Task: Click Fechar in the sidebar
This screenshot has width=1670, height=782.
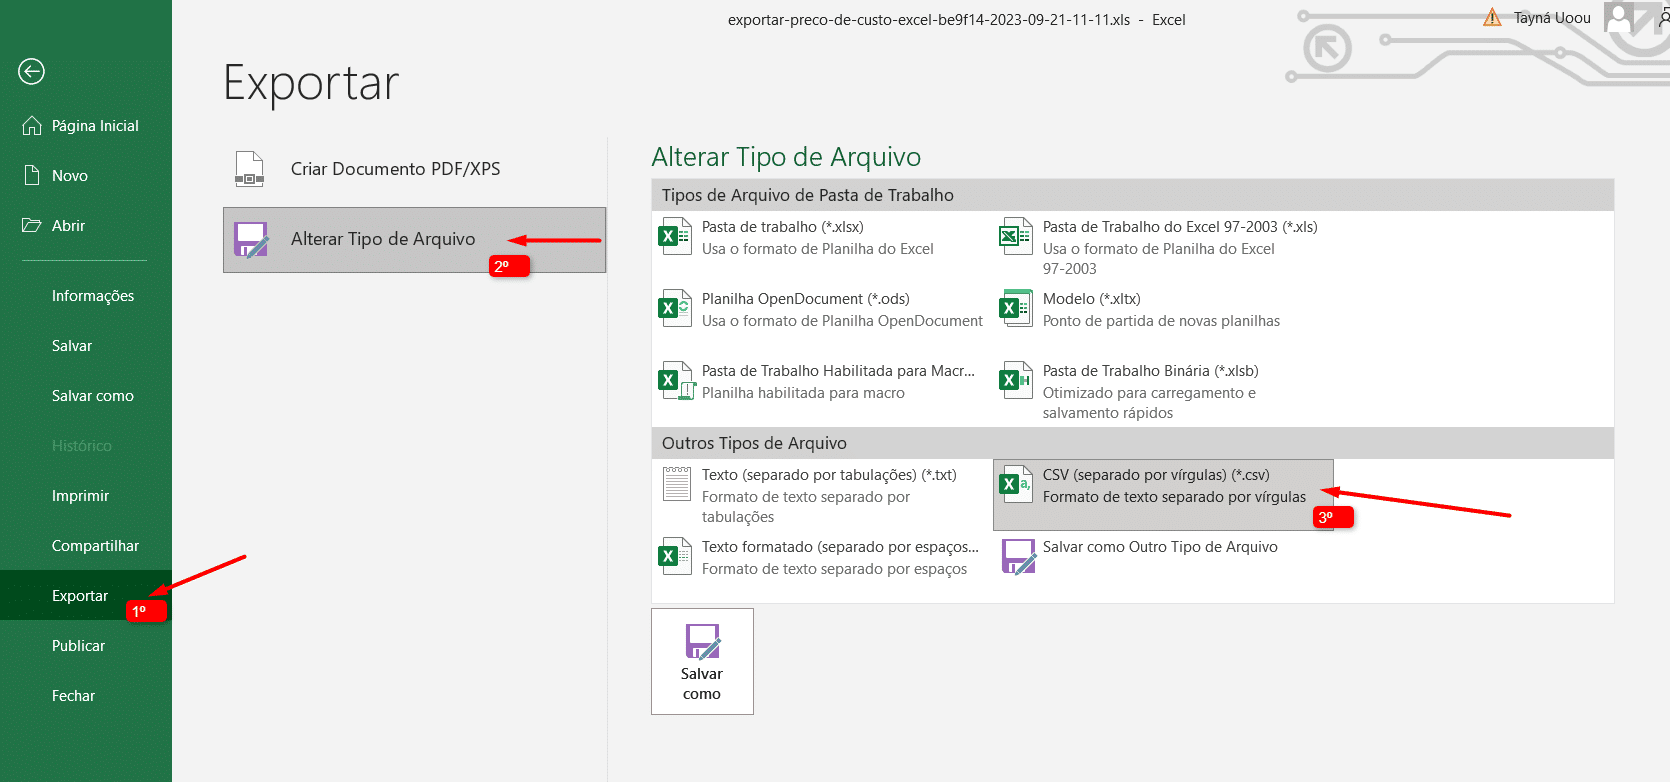Action: [73, 696]
